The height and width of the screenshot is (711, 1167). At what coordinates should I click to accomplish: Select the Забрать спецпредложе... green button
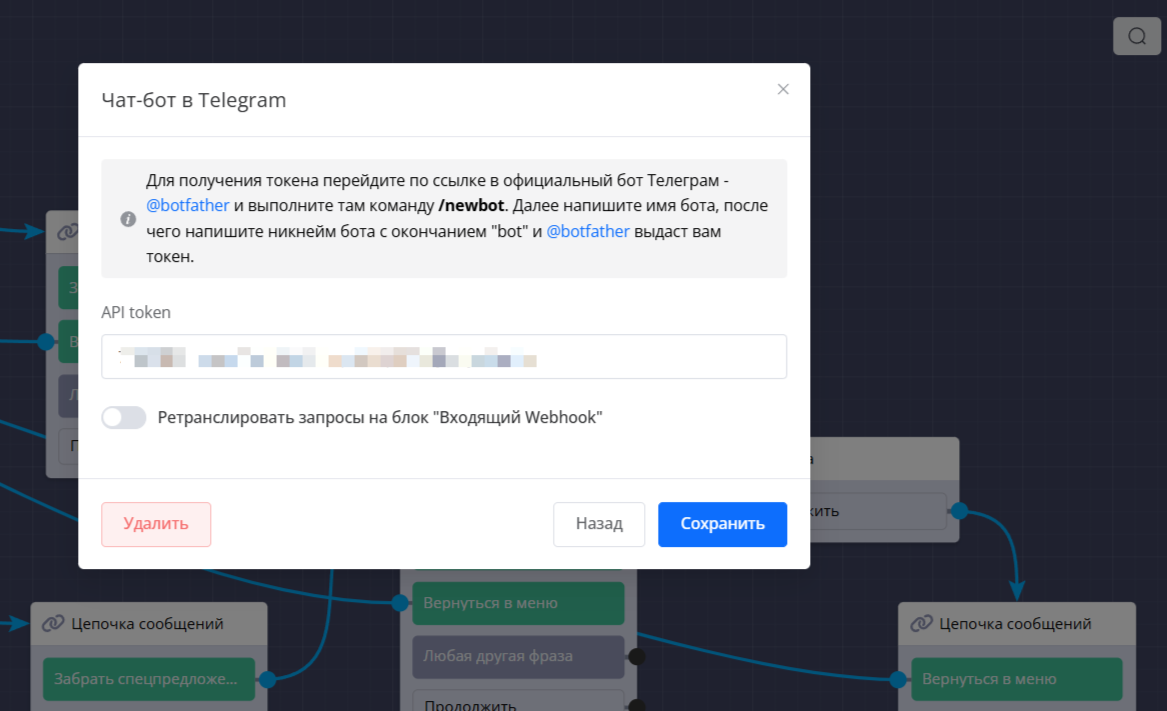point(149,679)
